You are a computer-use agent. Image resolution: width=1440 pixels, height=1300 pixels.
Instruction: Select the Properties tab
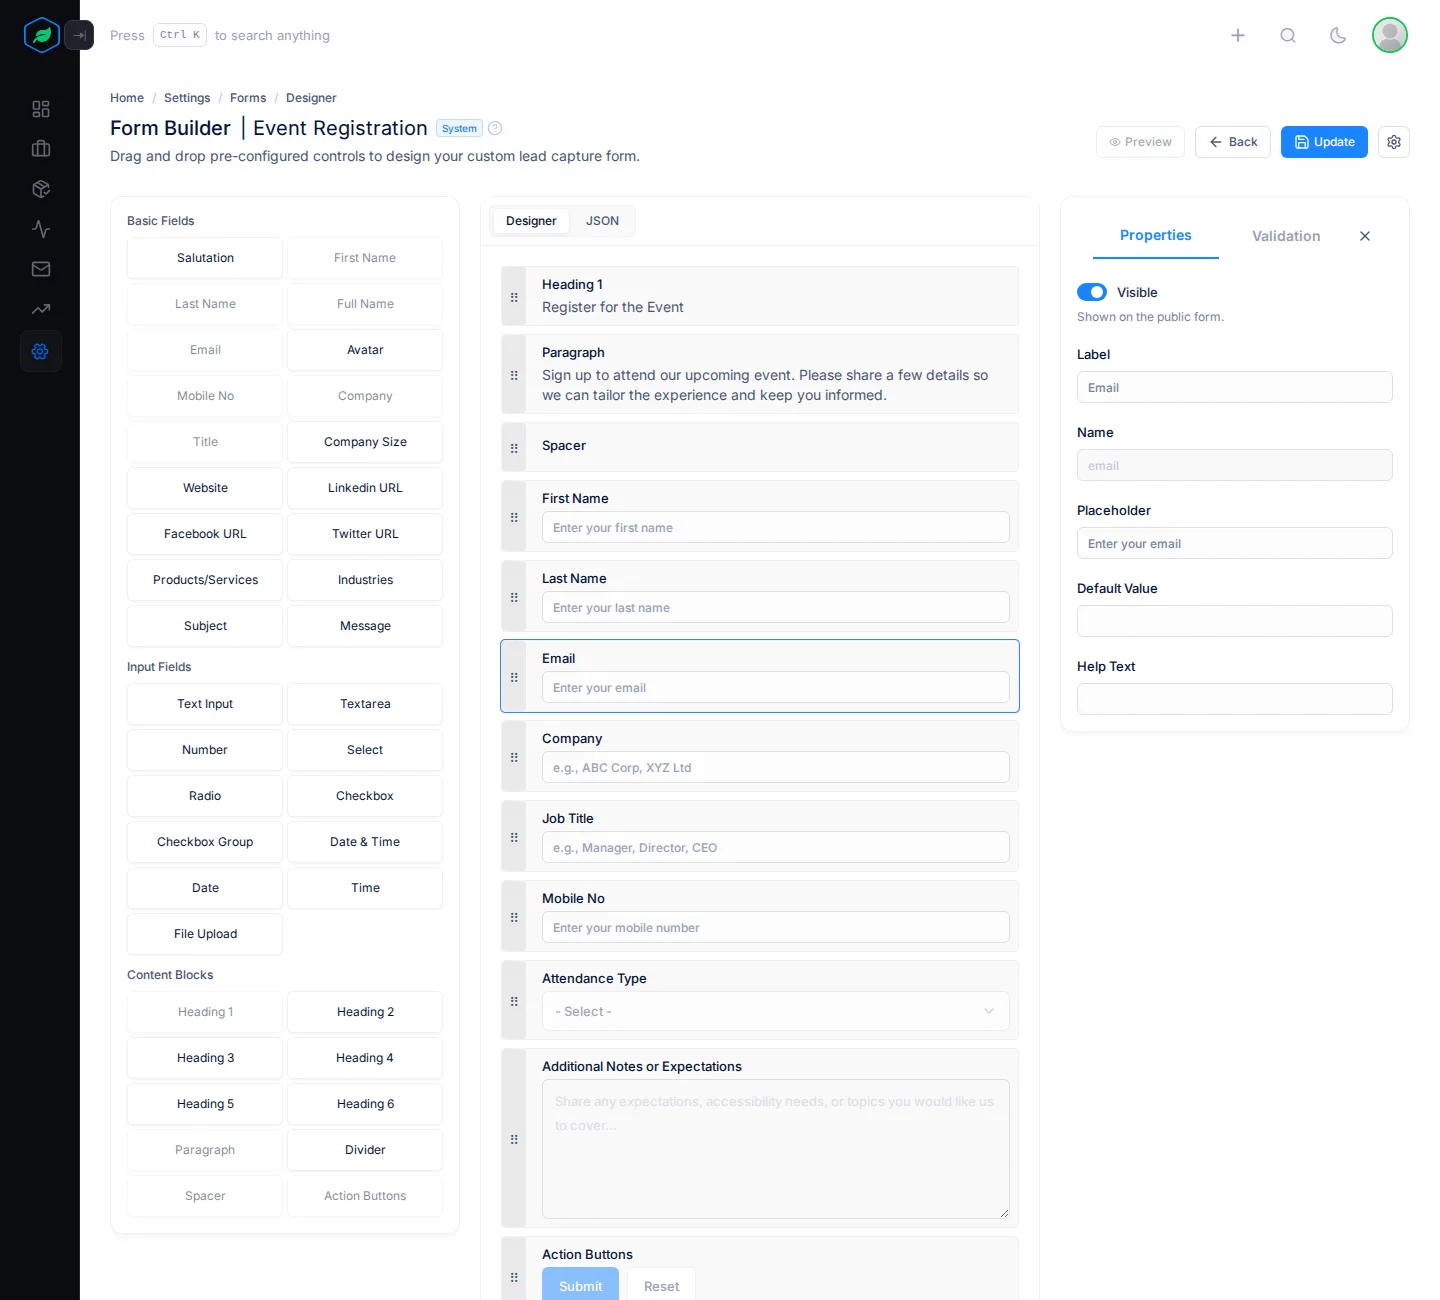click(x=1155, y=236)
